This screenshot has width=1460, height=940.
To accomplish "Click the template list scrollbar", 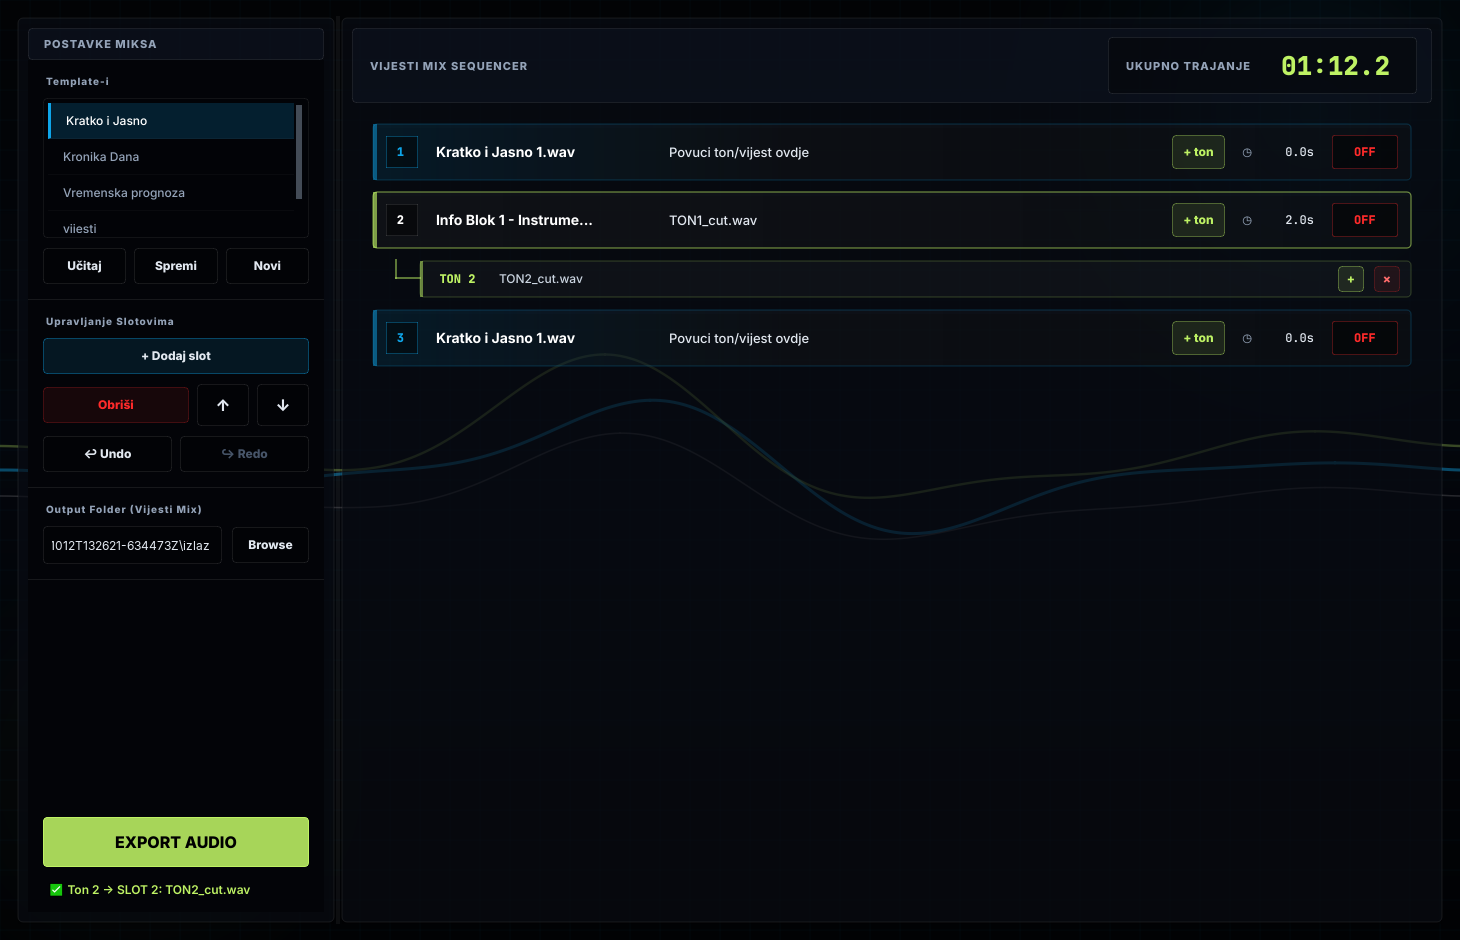I will 299,152.
